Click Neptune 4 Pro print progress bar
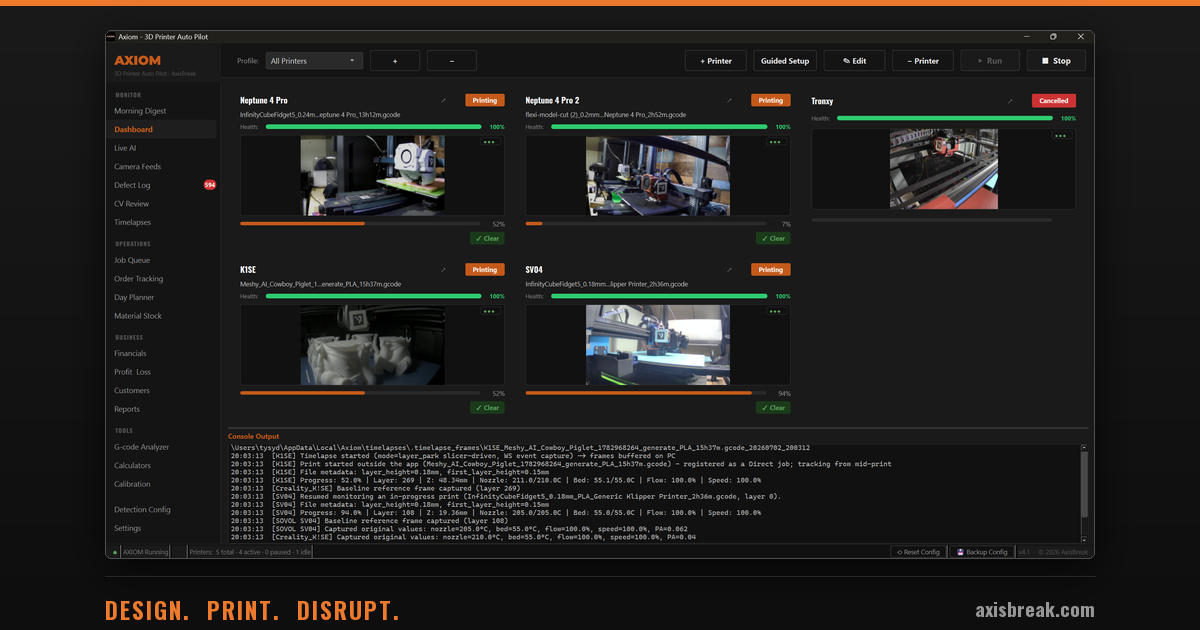Image resolution: width=1200 pixels, height=630 pixels. (x=360, y=224)
